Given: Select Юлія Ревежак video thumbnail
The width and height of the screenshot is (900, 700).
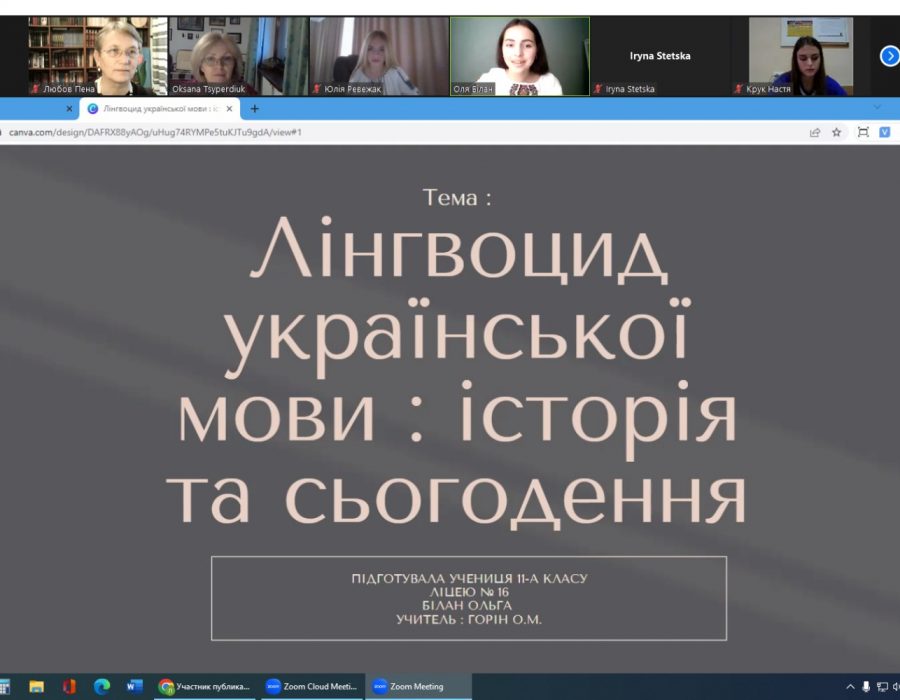Looking at the screenshot, I should (x=379, y=56).
